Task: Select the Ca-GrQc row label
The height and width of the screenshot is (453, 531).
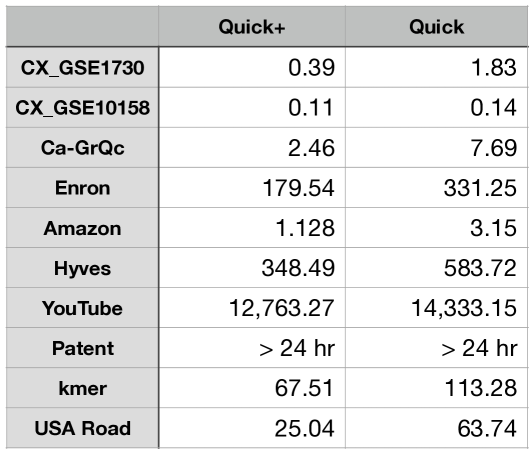Action: (x=82, y=148)
